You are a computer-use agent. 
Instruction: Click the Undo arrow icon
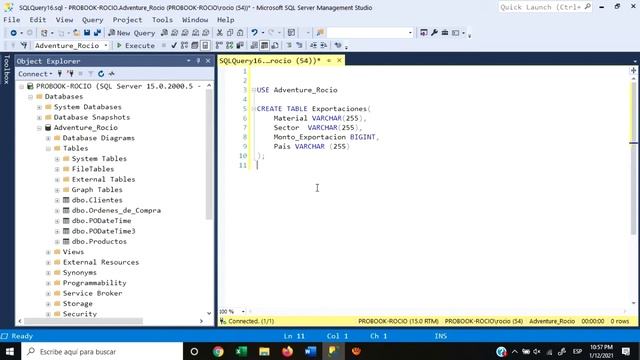click(254, 33)
